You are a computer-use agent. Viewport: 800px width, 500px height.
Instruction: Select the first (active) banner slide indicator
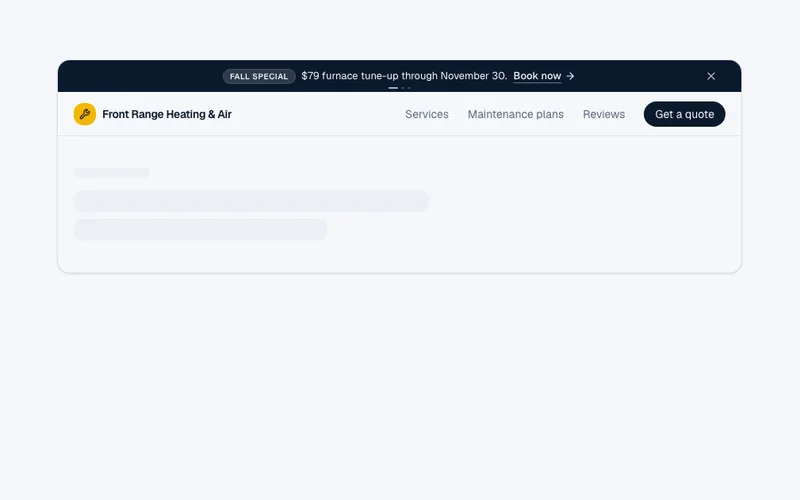tap(393, 88)
